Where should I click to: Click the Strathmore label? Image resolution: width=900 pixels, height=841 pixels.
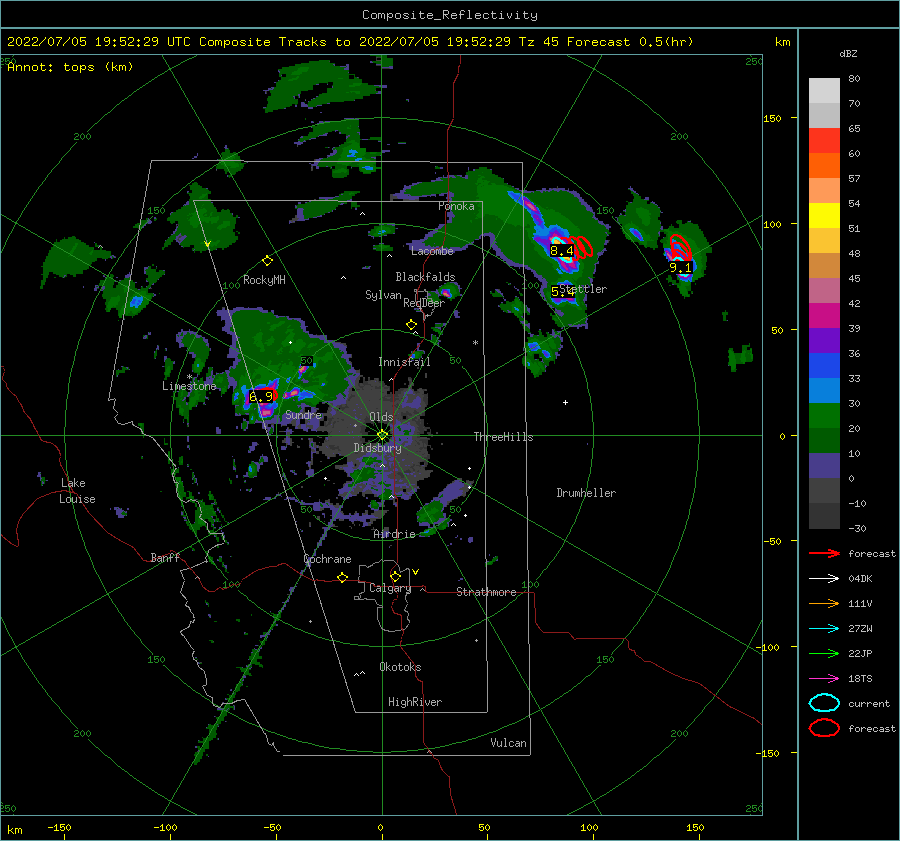(x=486, y=592)
